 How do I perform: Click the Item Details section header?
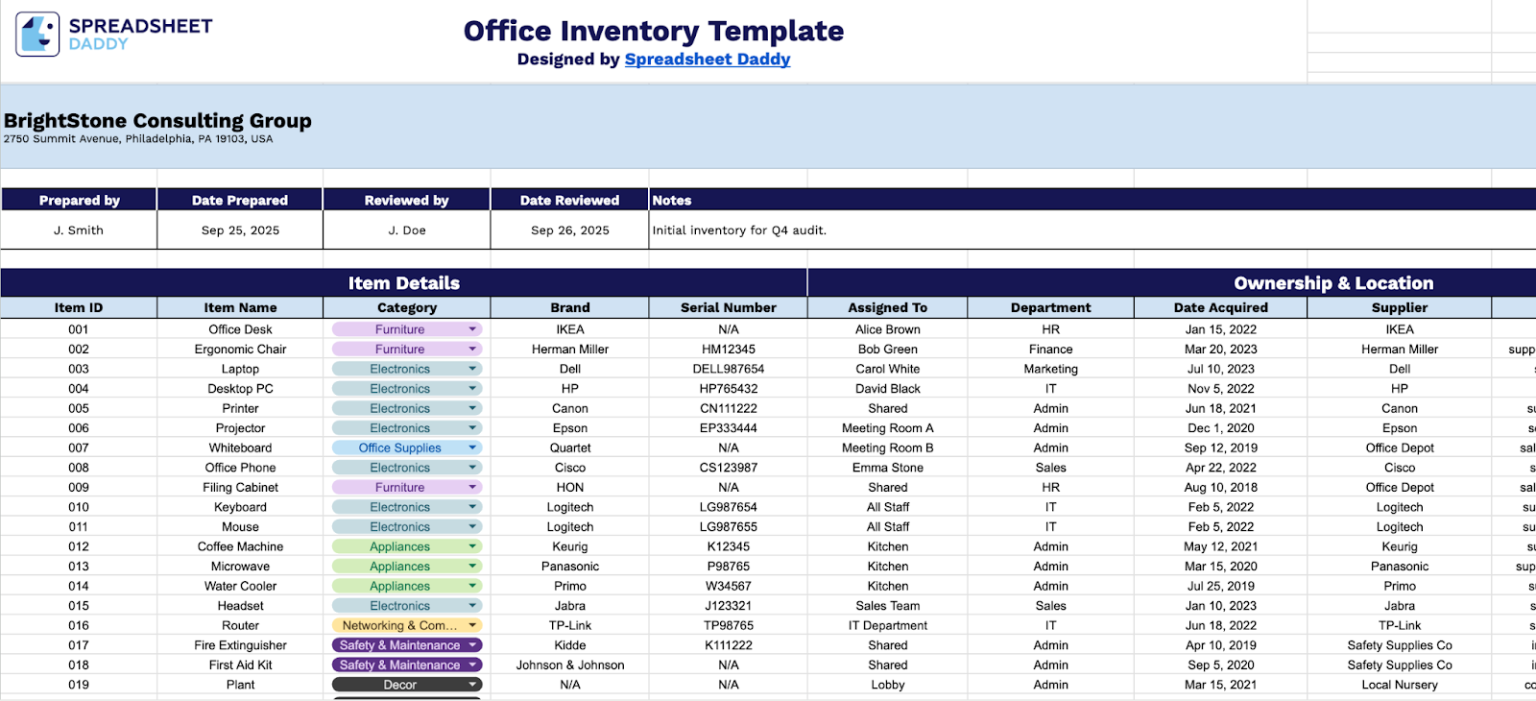point(404,283)
